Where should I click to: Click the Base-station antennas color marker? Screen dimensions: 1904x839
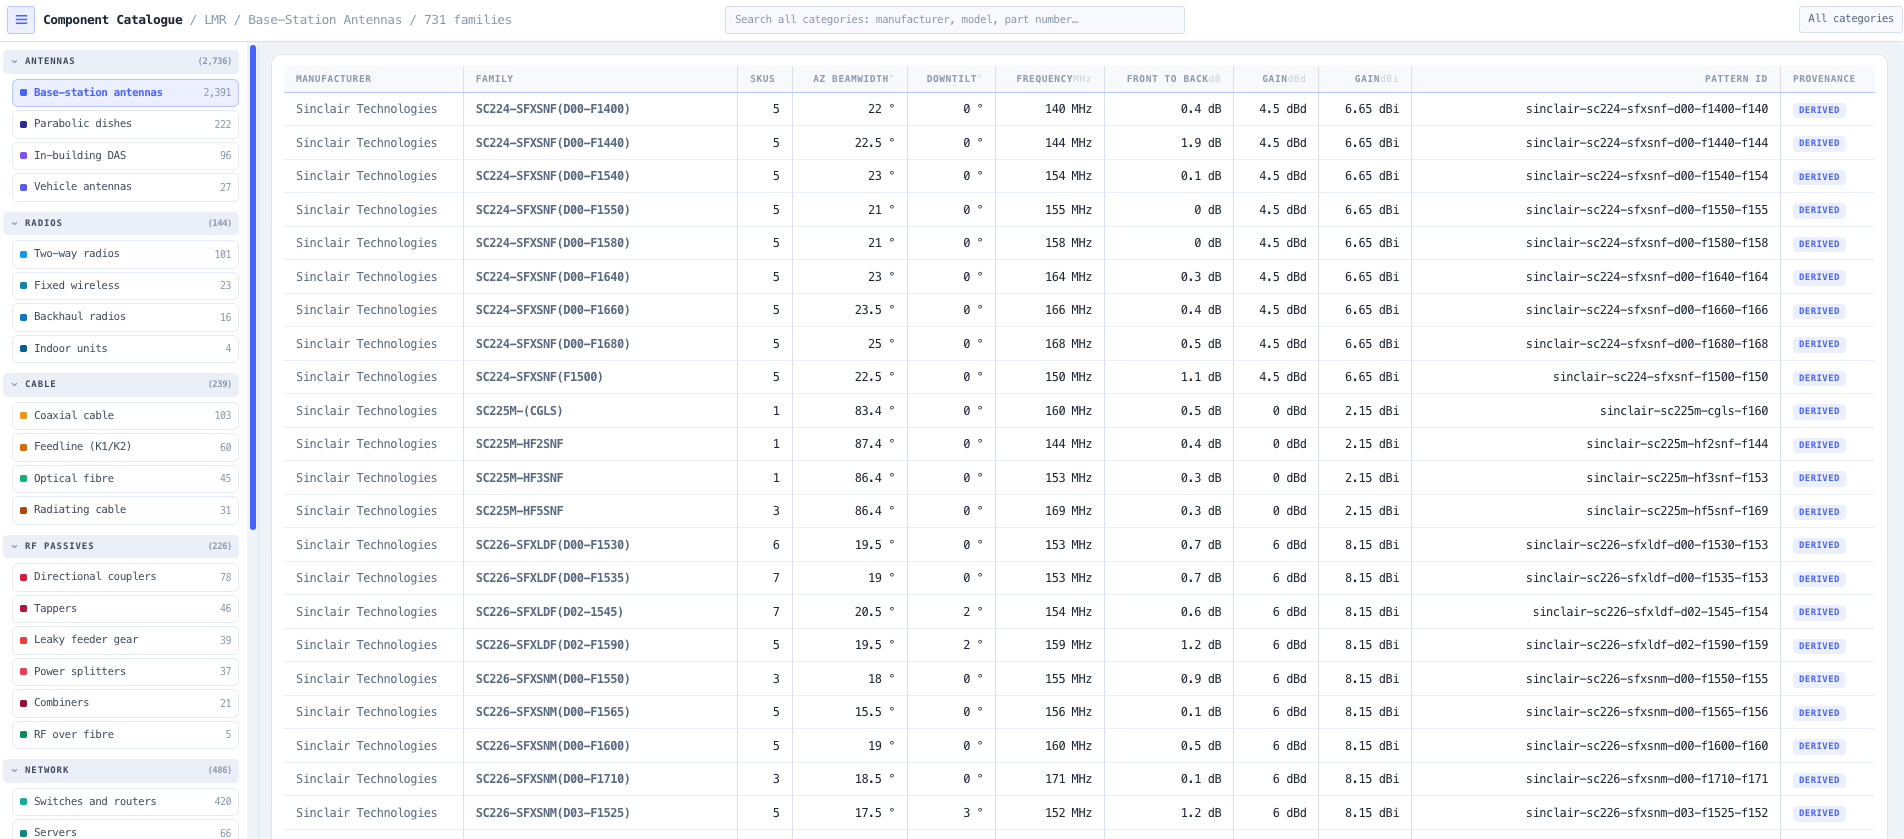pos(23,92)
